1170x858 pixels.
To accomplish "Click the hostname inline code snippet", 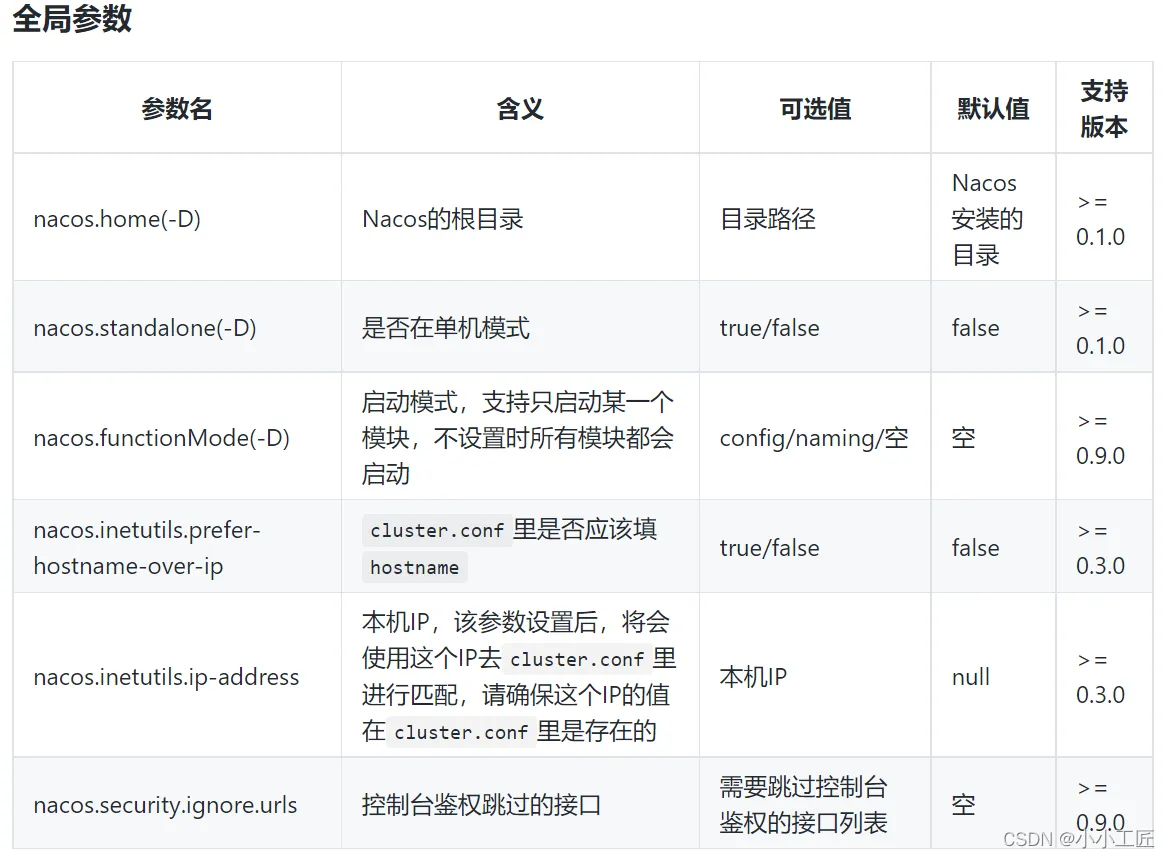I will pyautogui.click(x=414, y=567).
